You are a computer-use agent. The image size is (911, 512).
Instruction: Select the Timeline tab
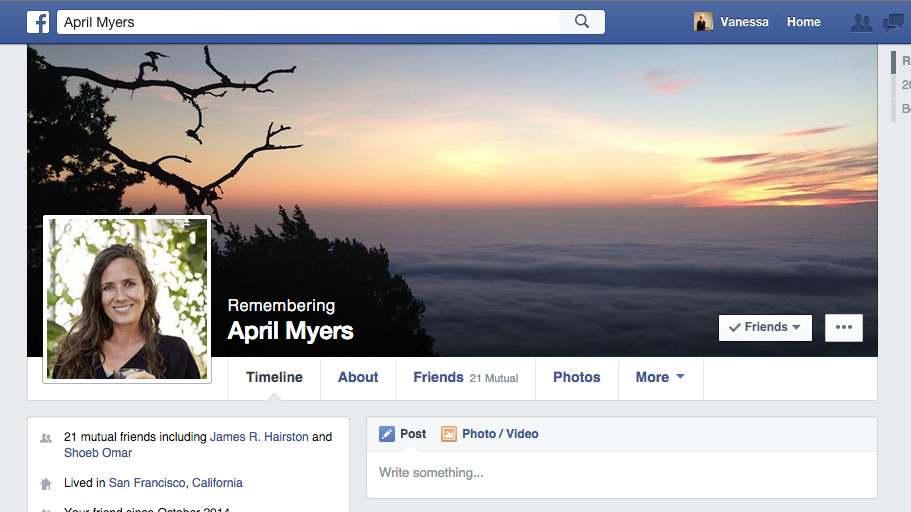pyautogui.click(x=274, y=377)
